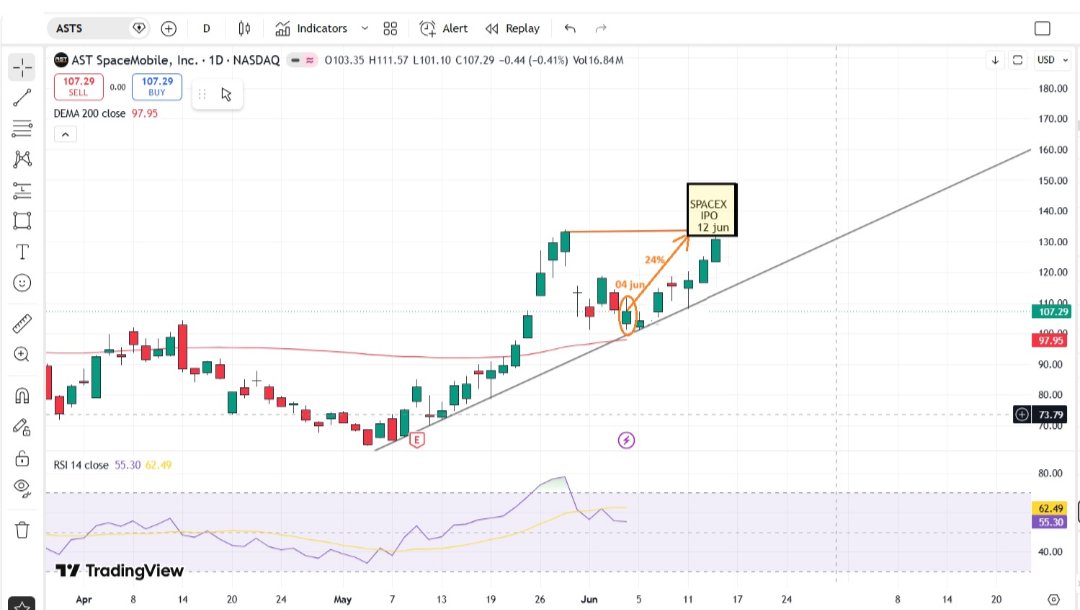The width and height of the screenshot is (1080, 610).
Task: Open the emoji and icons tool
Action: (22, 283)
